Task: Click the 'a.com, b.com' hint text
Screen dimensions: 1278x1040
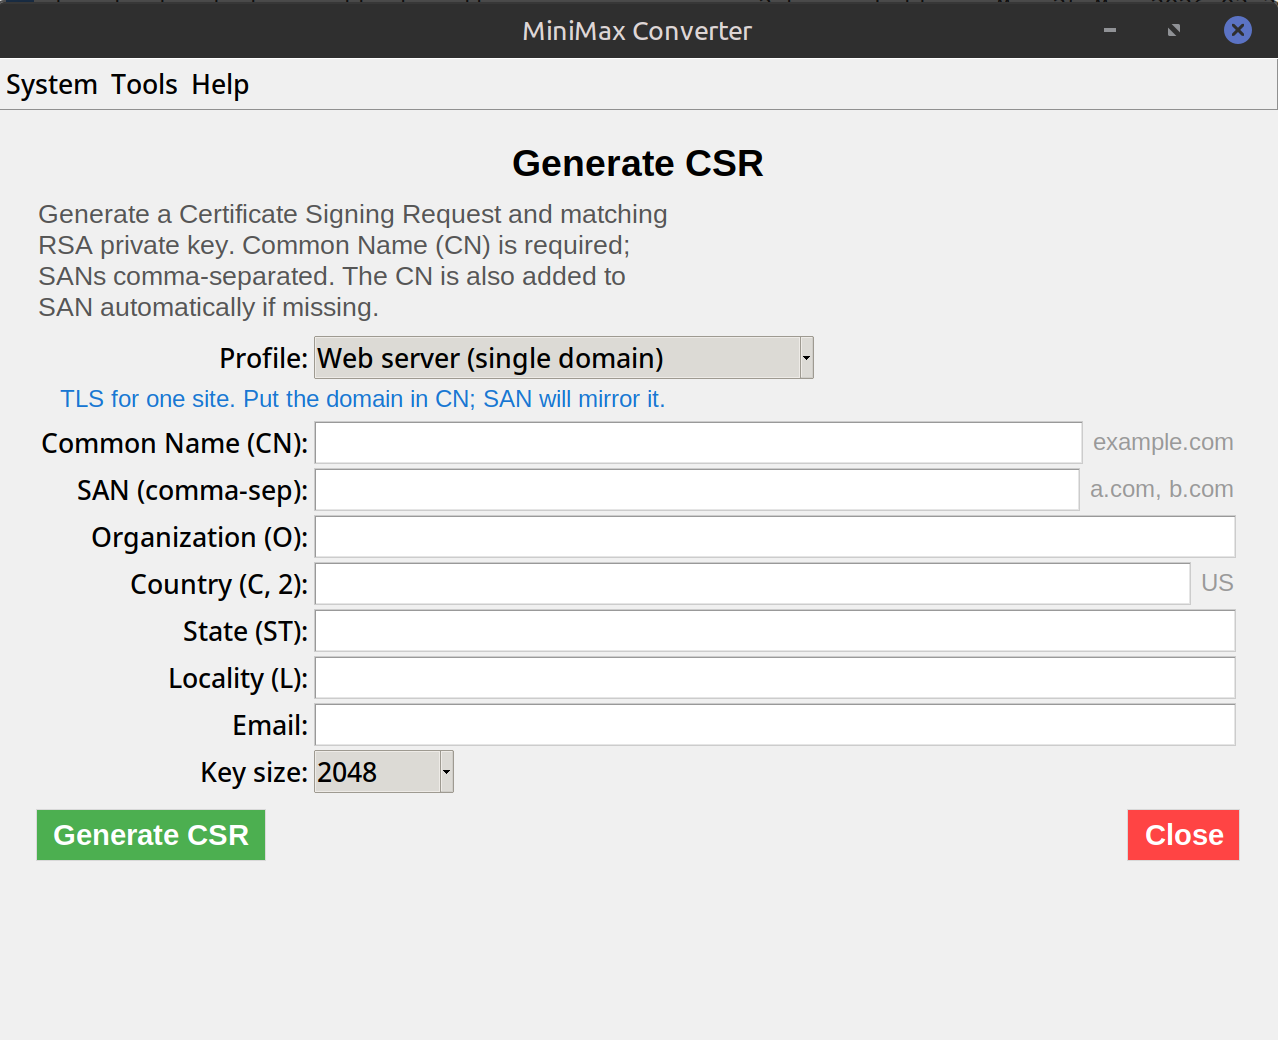Action: tap(1162, 489)
